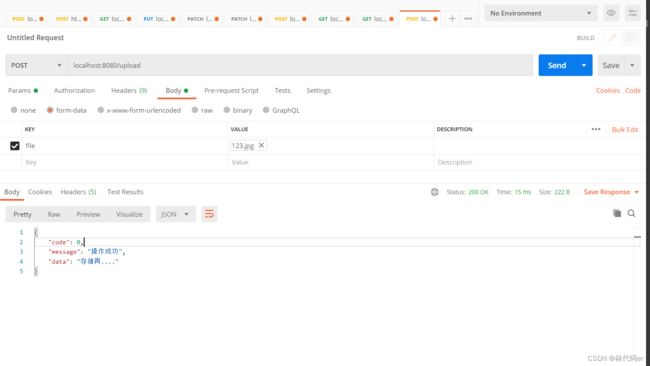Toggle line wrap icon next to JSON
The height and width of the screenshot is (366, 650).
click(x=209, y=214)
